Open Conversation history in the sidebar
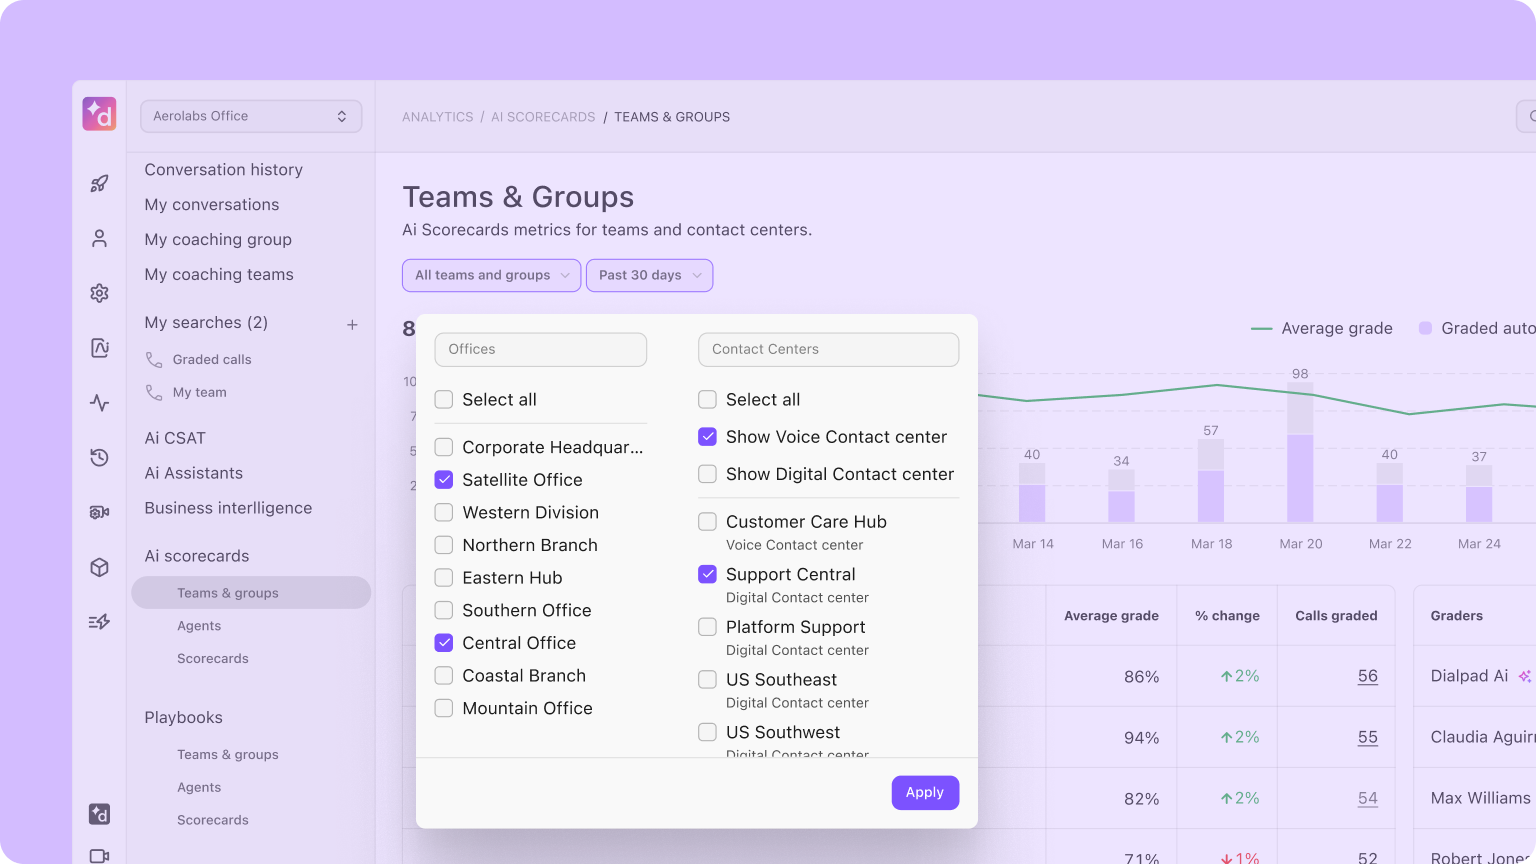 [223, 169]
